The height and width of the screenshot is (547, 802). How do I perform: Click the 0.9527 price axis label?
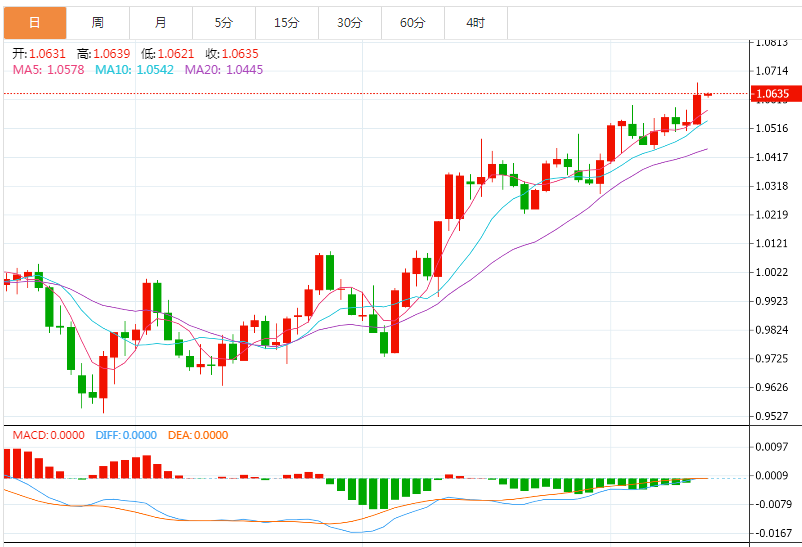[x=772, y=416]
